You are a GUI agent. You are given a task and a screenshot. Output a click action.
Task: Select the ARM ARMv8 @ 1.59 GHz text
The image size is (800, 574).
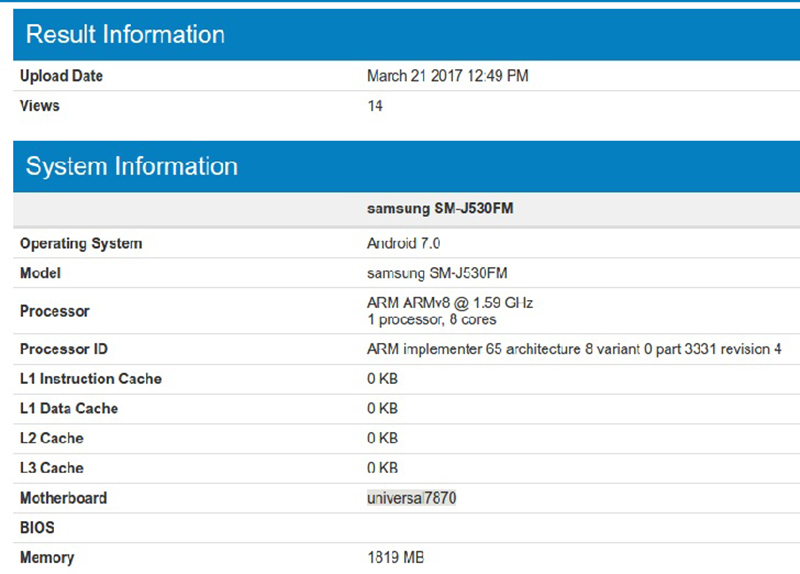450,303
